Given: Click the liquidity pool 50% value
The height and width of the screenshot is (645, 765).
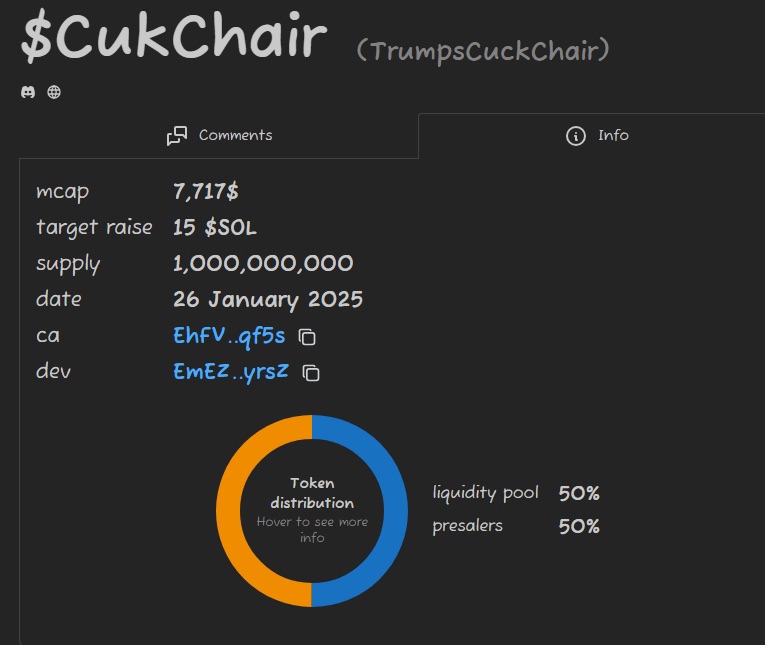Looking at the screenshot, I should [x=579, y=493].
